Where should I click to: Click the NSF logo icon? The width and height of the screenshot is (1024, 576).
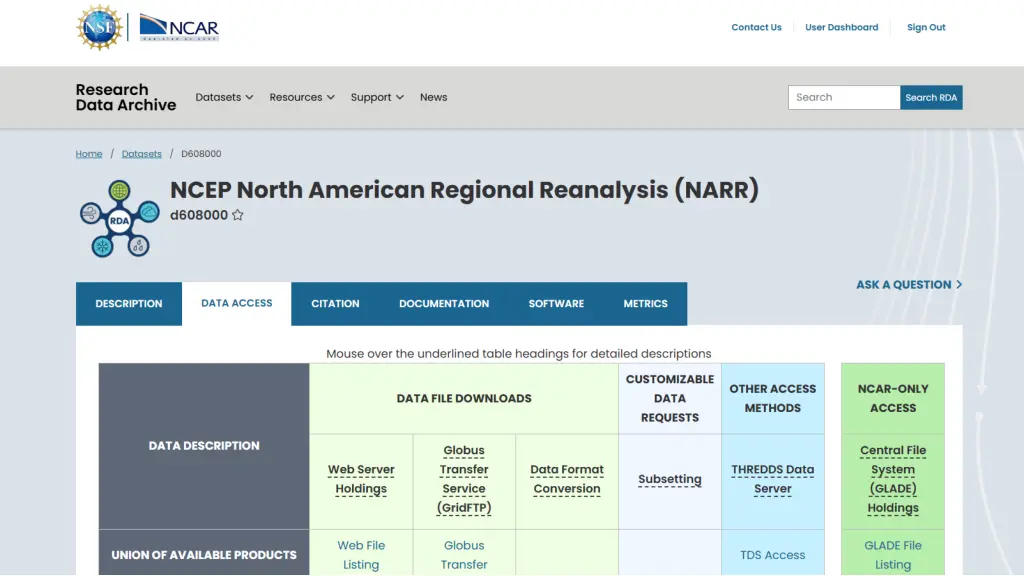pos(99,27)
